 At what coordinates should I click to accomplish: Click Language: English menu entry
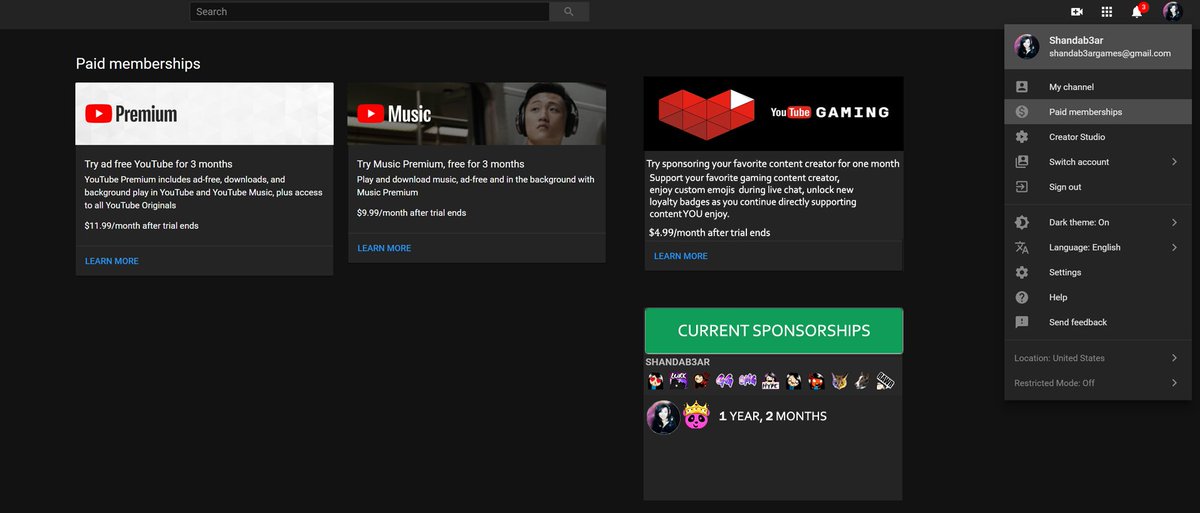point(1098,247)
